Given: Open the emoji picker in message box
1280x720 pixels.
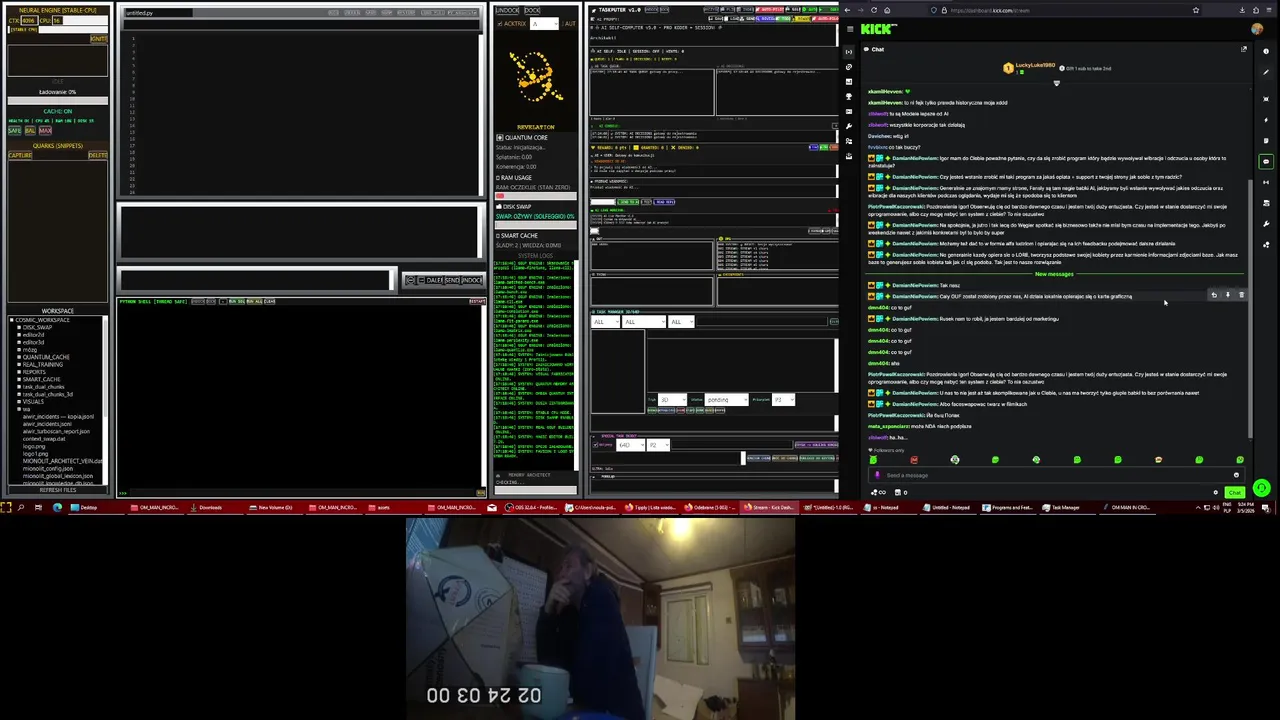Looking at the screenshot, I should [x=1236, y=475].
